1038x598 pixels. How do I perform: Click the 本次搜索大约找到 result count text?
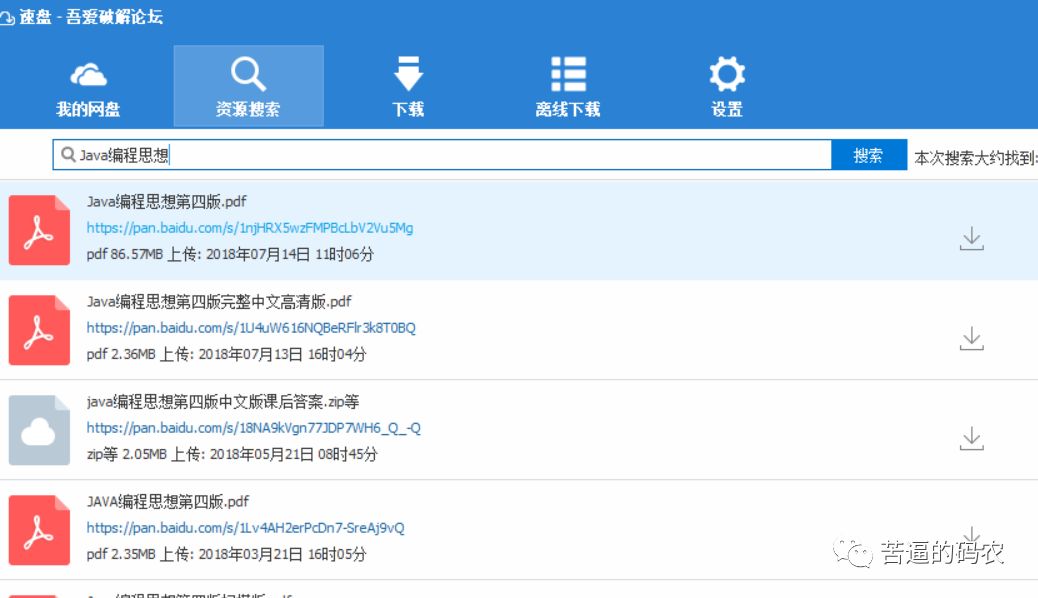click(976, 158)
